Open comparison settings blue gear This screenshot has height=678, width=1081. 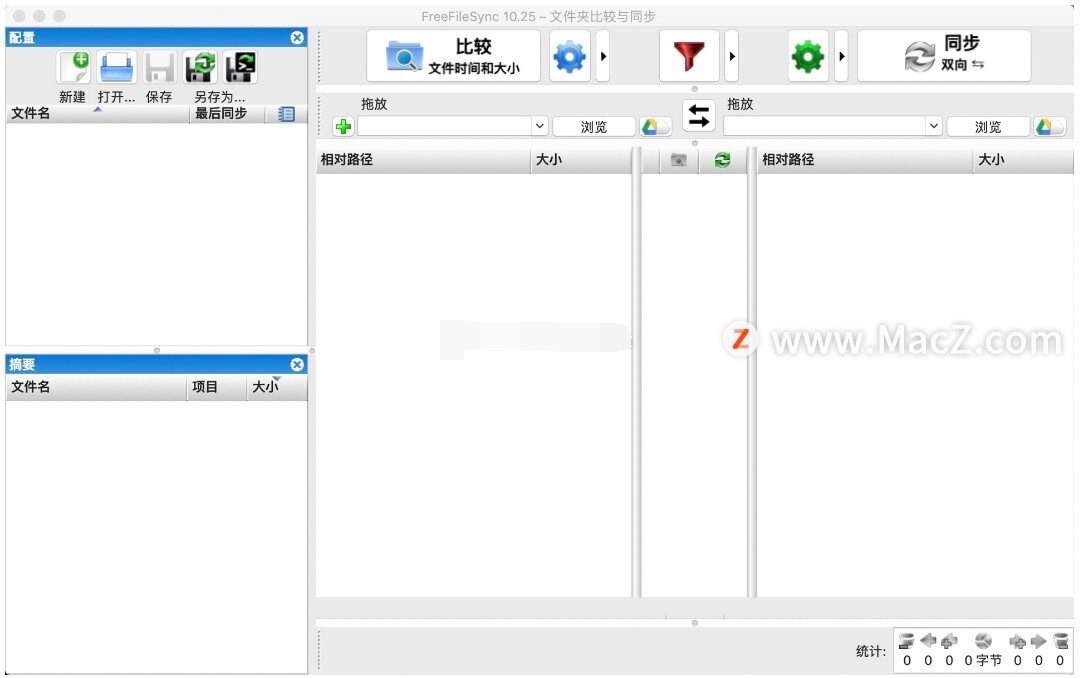pyautogui.click(x=569, y=56)
